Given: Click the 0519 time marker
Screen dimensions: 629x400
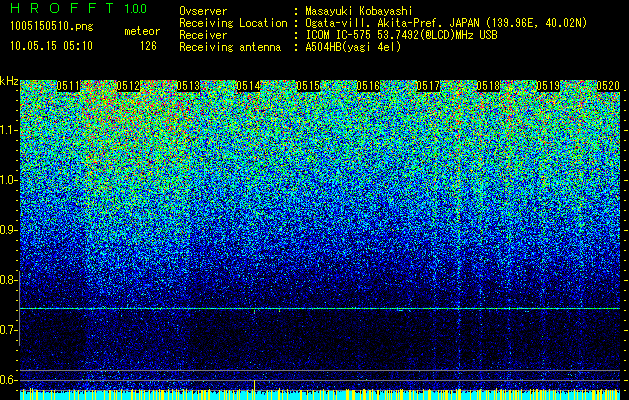Looking at the screenshot, I should [x=548, y=86].
